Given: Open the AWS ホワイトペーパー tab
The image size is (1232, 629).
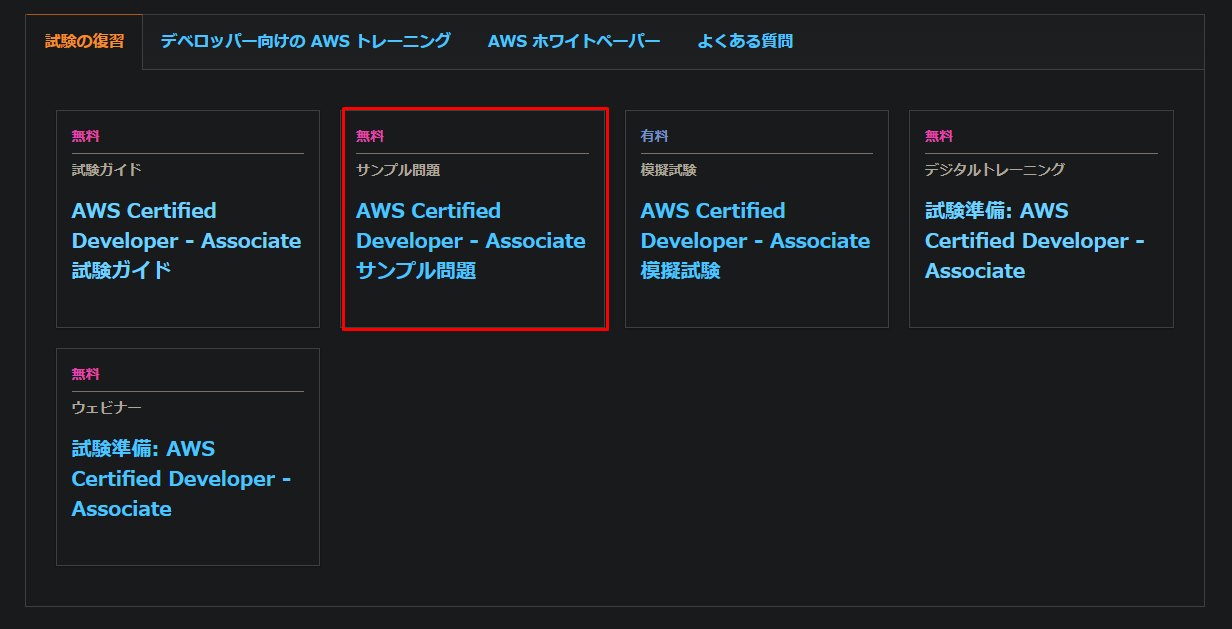Looking at the screenshot, I should 574,41.
